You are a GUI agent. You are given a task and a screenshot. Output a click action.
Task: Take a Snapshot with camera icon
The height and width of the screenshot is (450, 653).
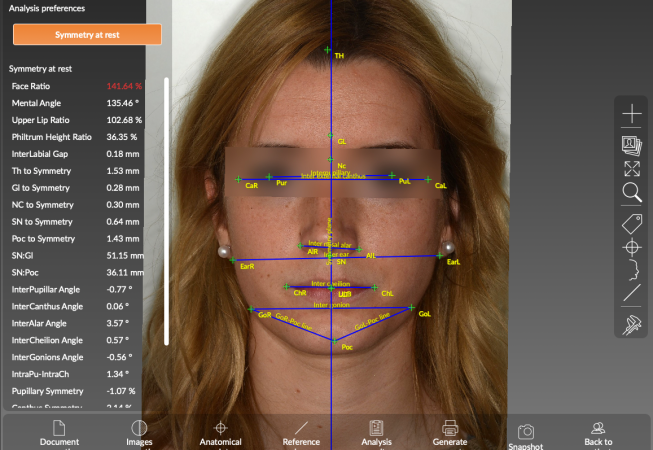click(526, 437)
